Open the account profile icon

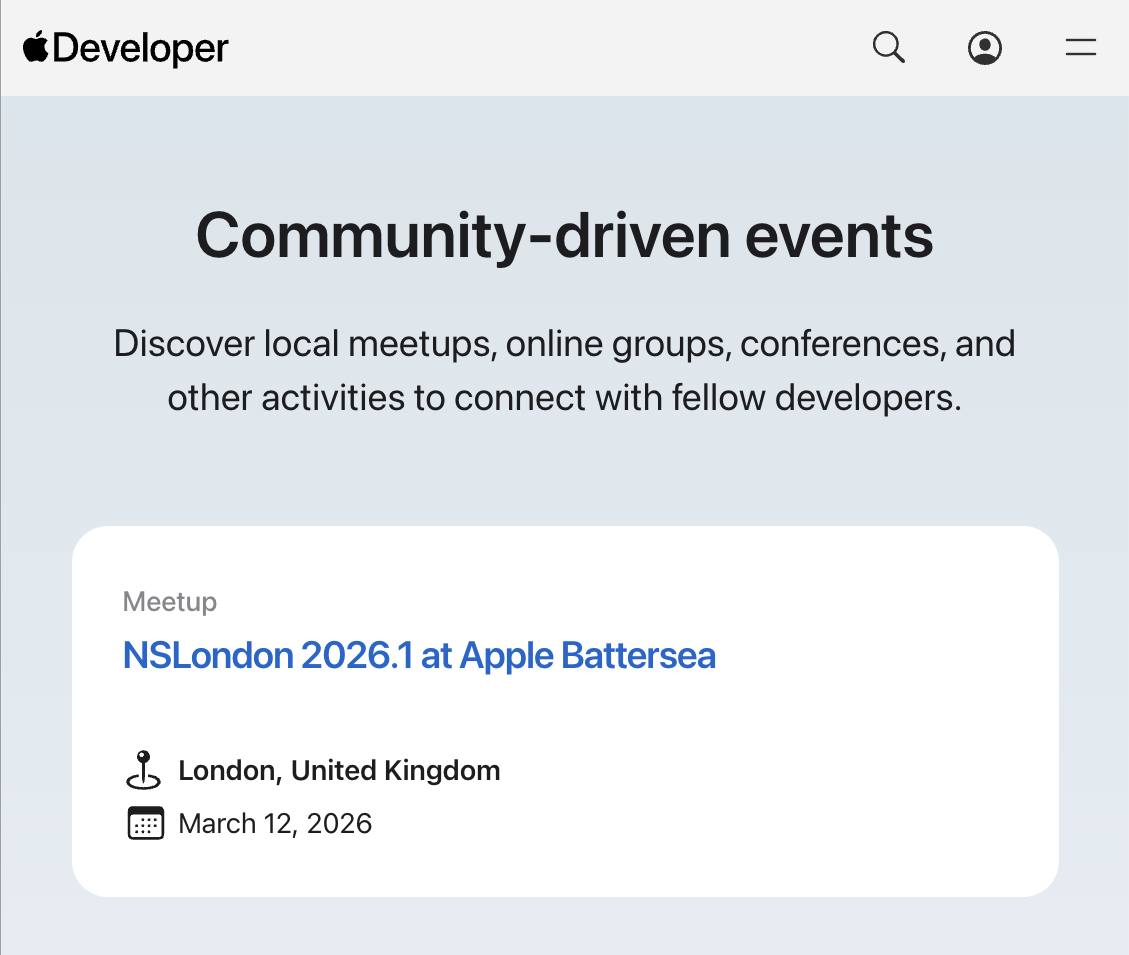984,48
